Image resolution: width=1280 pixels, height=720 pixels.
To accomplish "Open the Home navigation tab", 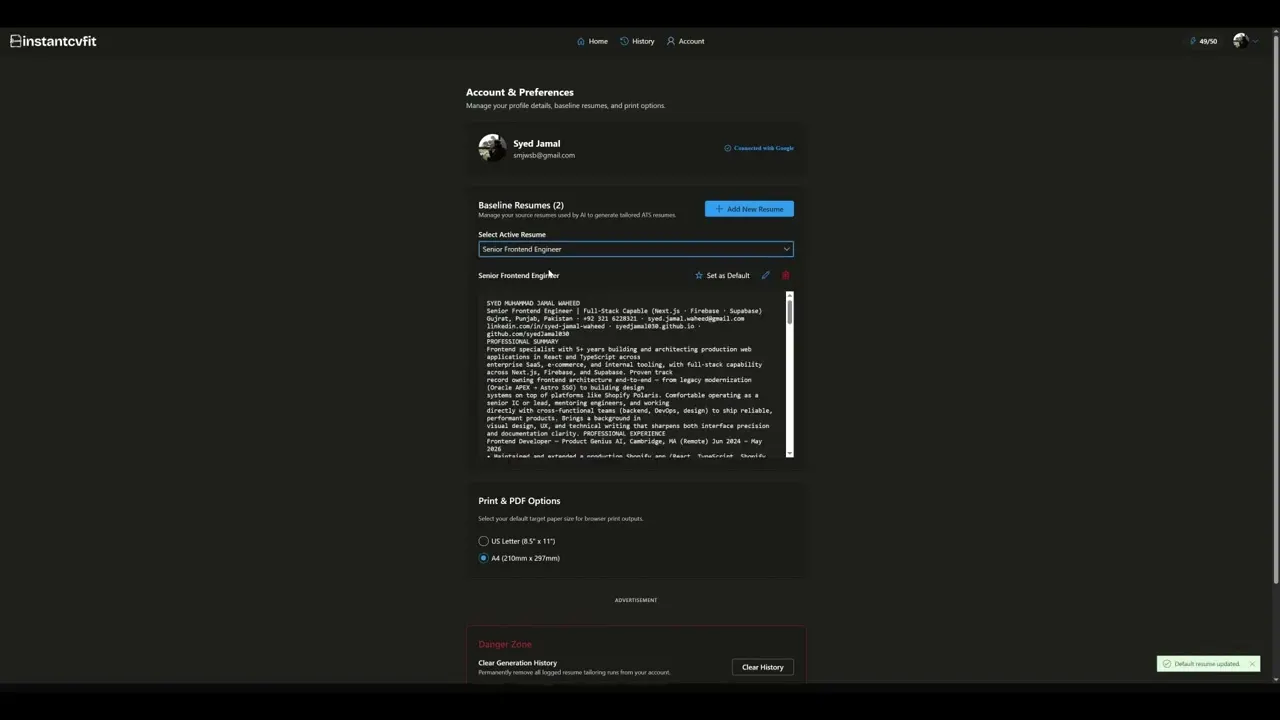I will click(x=592, y=41).
